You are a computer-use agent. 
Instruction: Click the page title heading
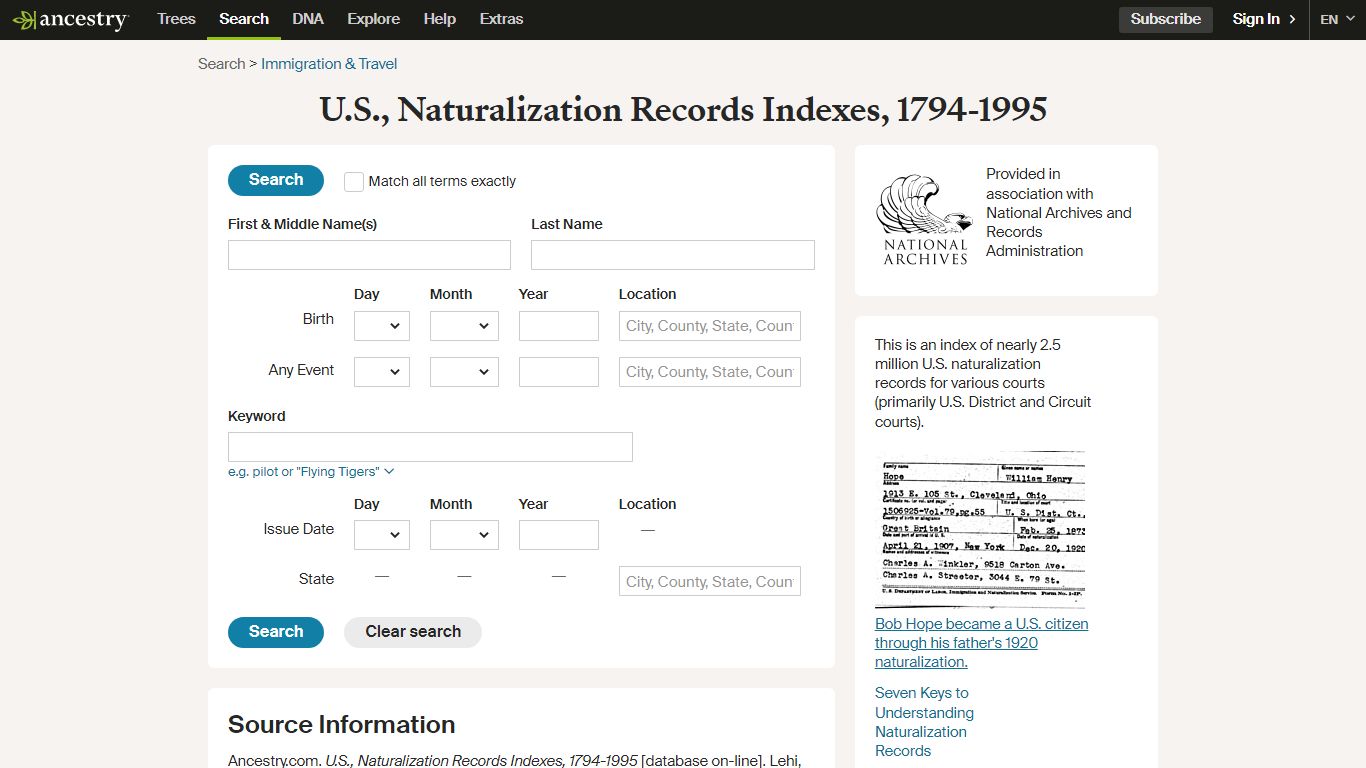(683, 110)
